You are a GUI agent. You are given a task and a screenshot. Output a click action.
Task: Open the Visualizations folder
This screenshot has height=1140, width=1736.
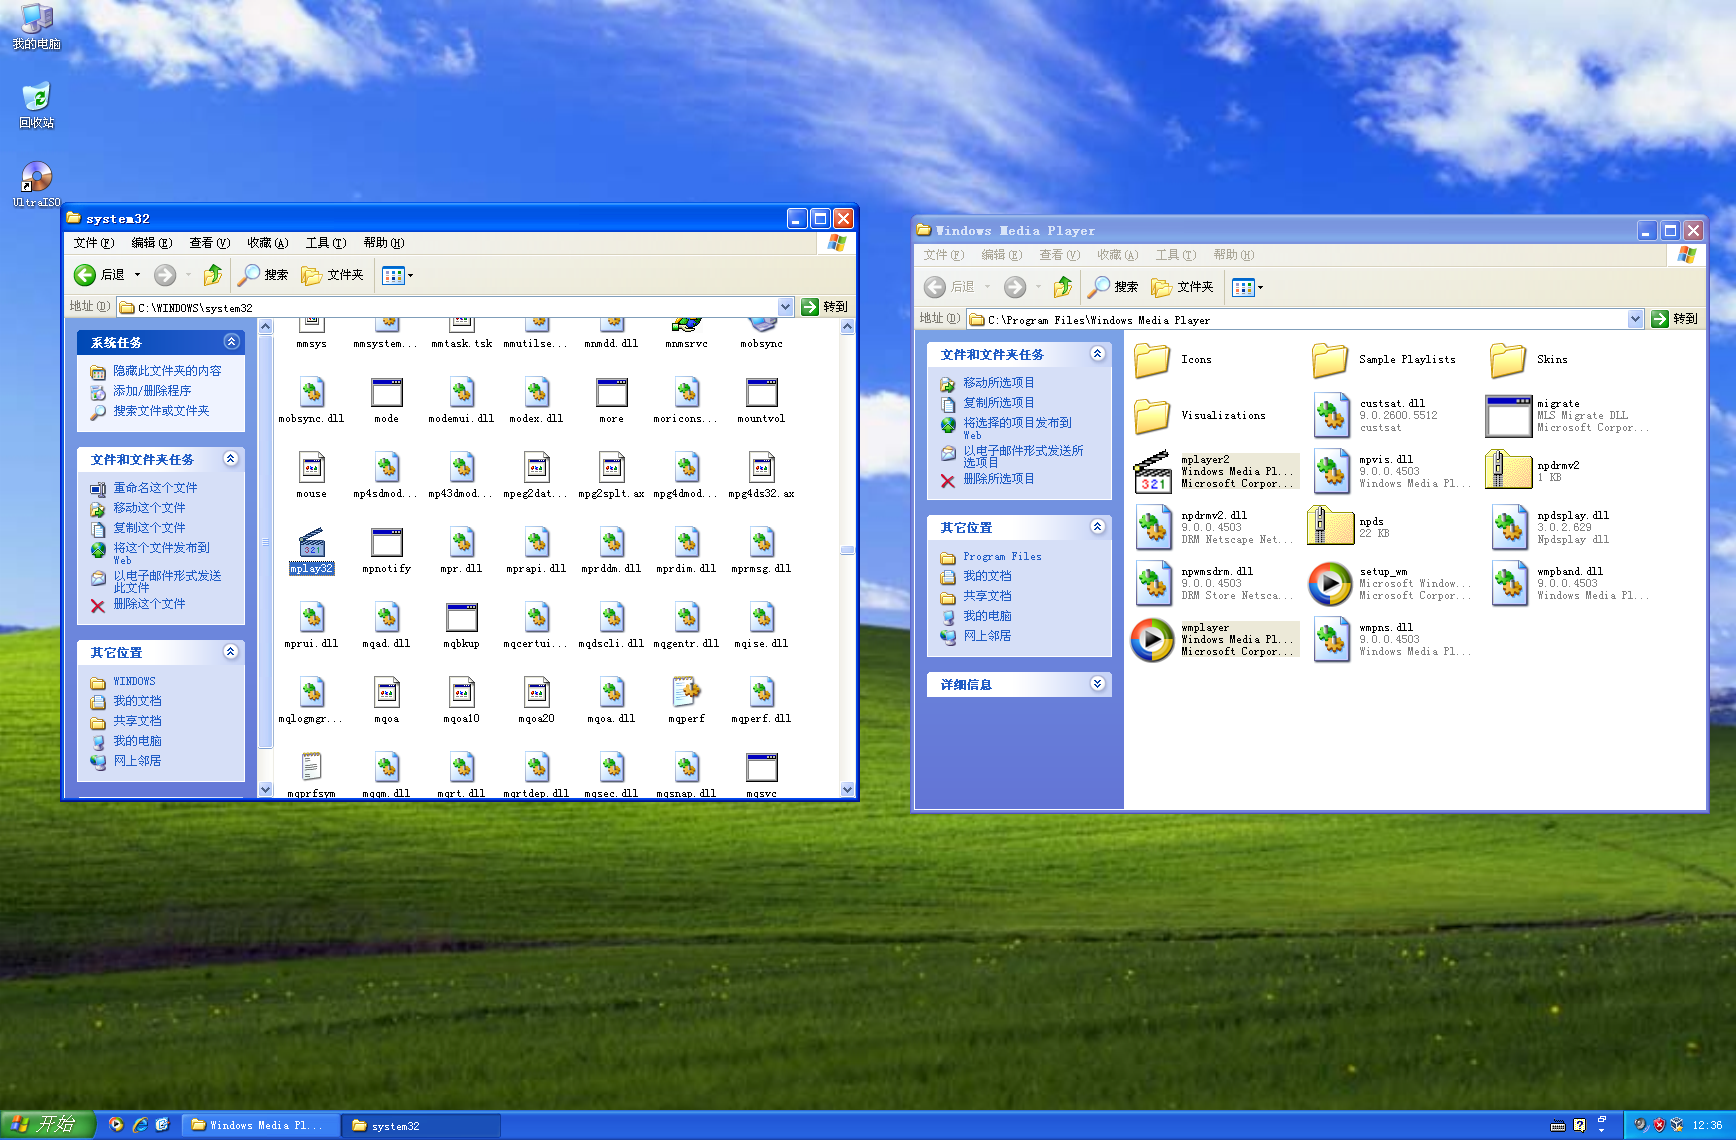pos(1151,415)
